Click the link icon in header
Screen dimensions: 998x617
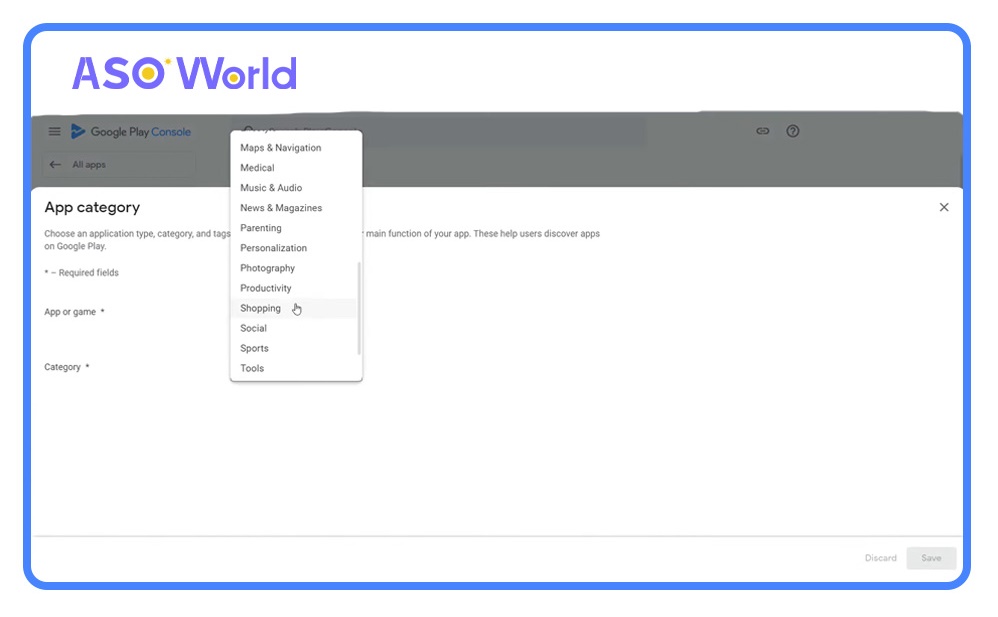tap(763, 131)
